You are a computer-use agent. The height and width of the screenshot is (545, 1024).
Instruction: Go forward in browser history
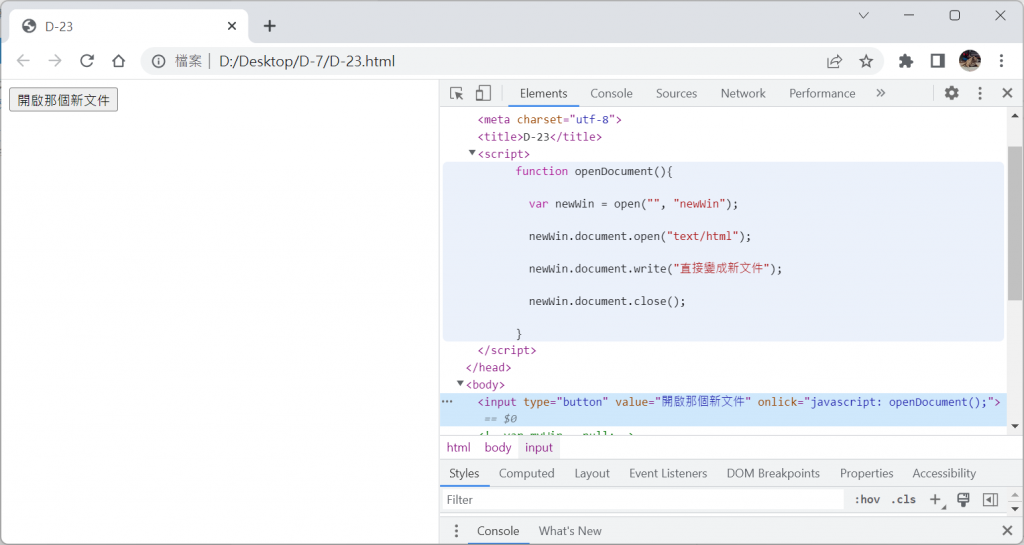click(x=55, y=61)
